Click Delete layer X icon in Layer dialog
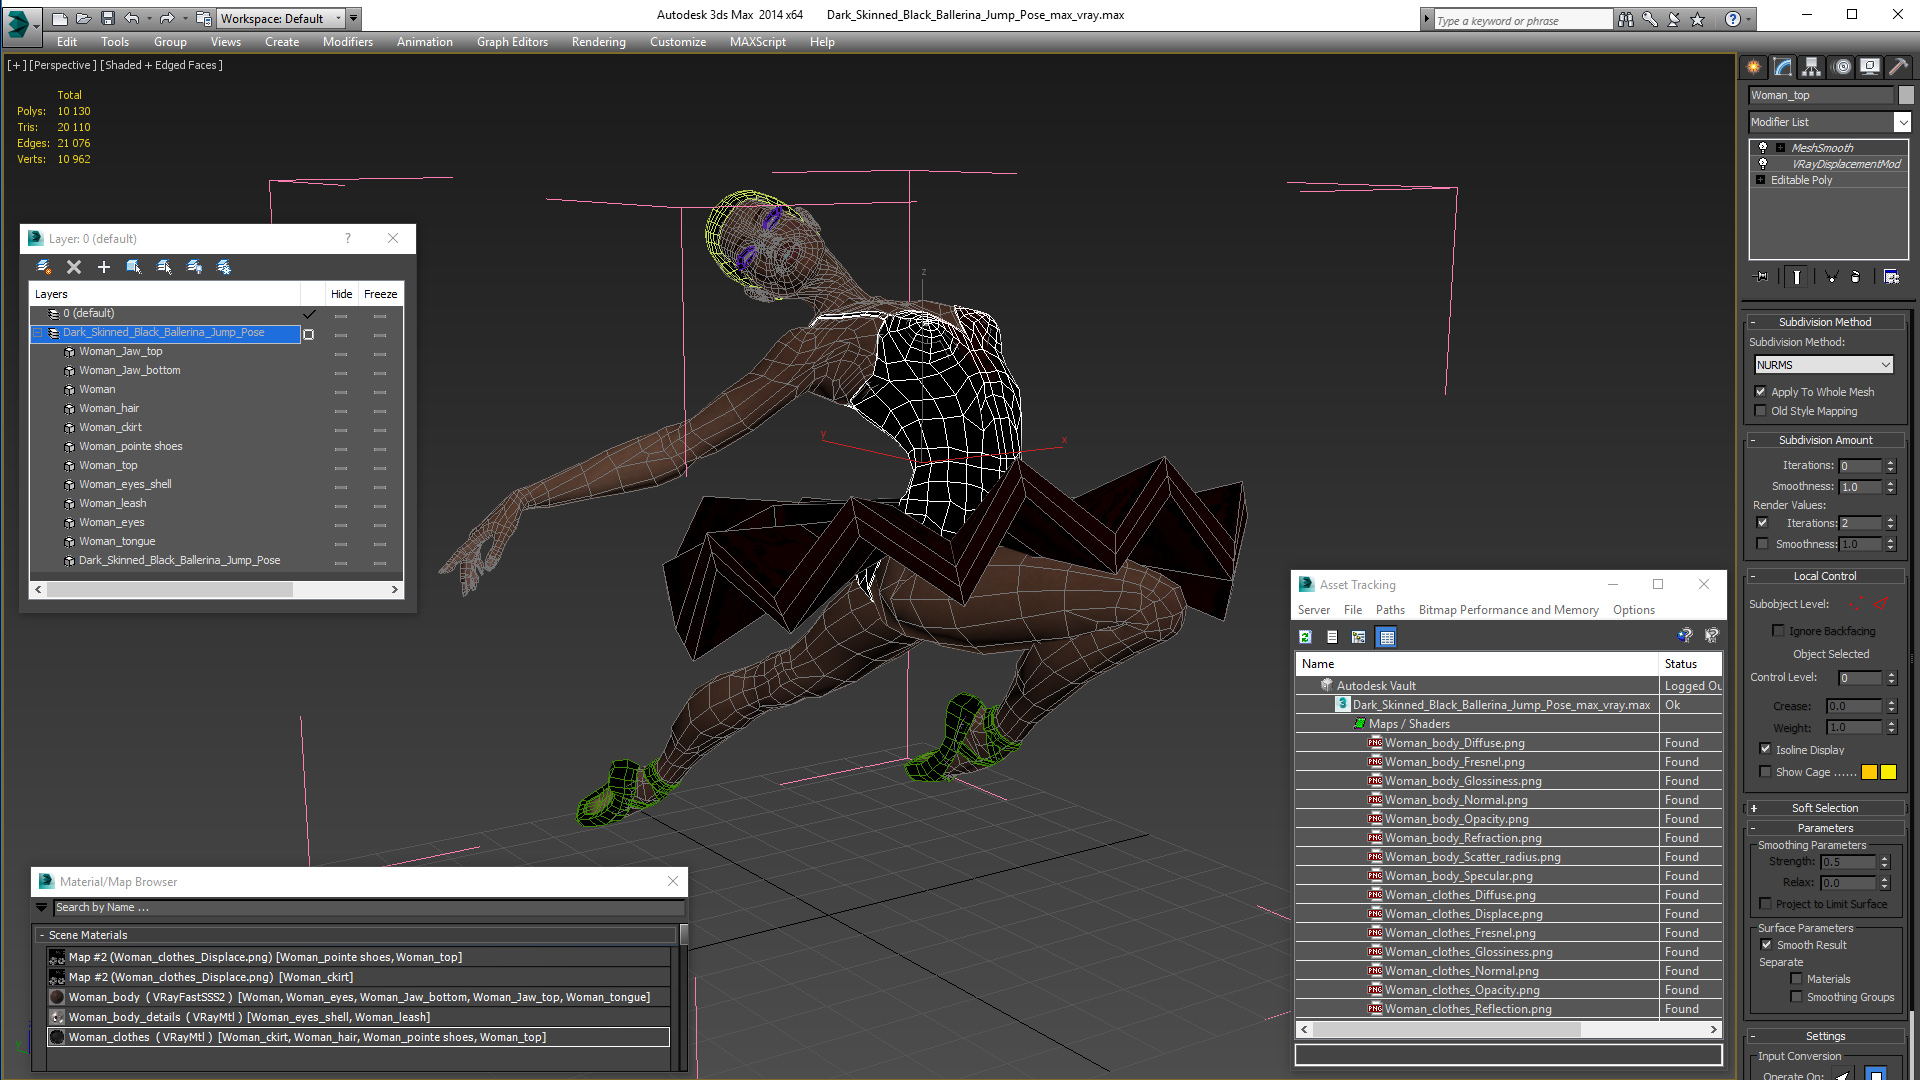Viewport: 1920px width, 1080px height. 74,267
